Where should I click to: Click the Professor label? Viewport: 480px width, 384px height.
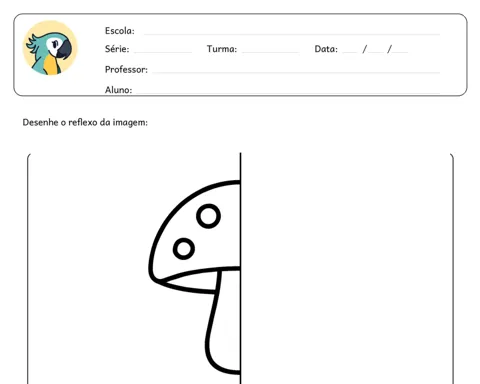[x=126, y=69]
